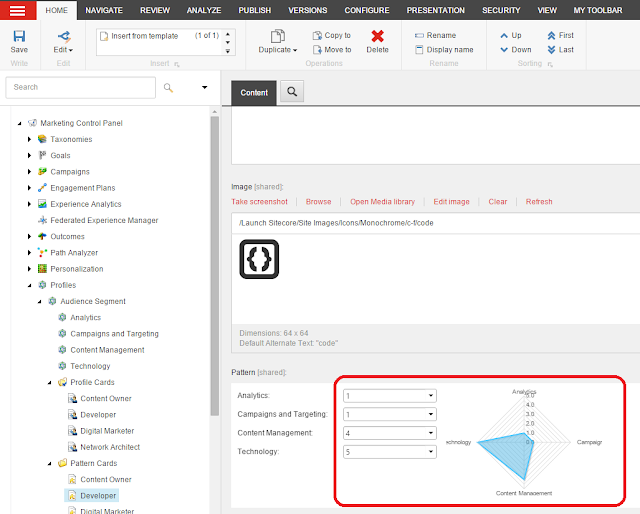Select Experience Analytics tree item
This screenshot has width=640, height=514.
pos(86,204)
